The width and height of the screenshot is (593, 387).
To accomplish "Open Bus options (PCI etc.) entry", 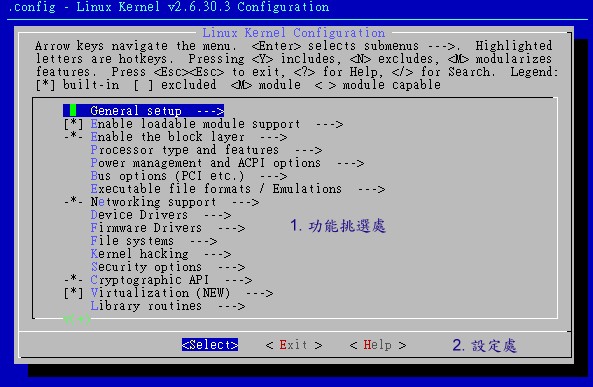I will 167,176.
